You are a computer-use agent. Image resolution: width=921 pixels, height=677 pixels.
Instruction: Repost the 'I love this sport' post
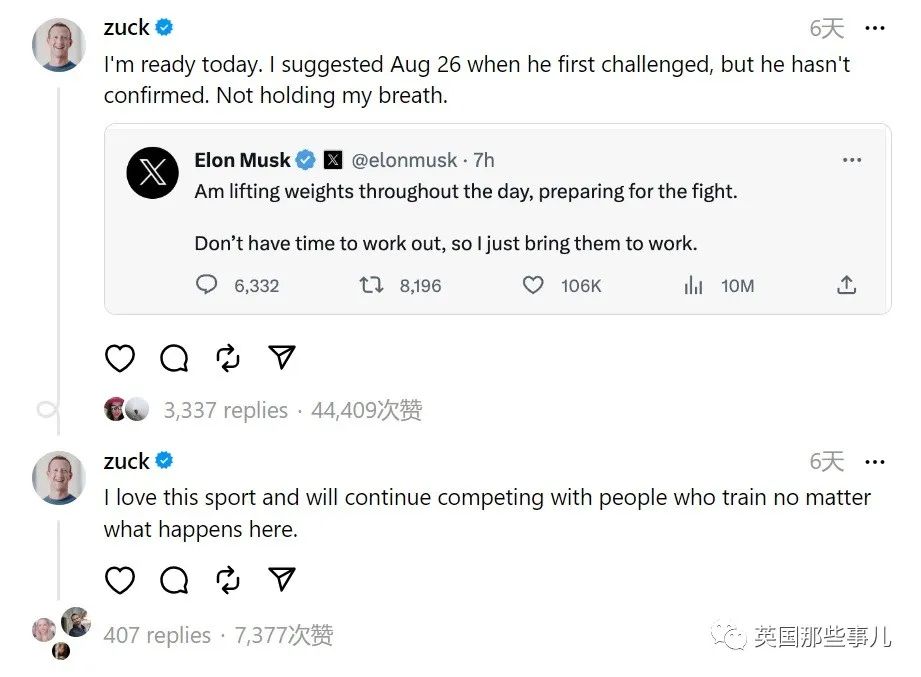228,580
